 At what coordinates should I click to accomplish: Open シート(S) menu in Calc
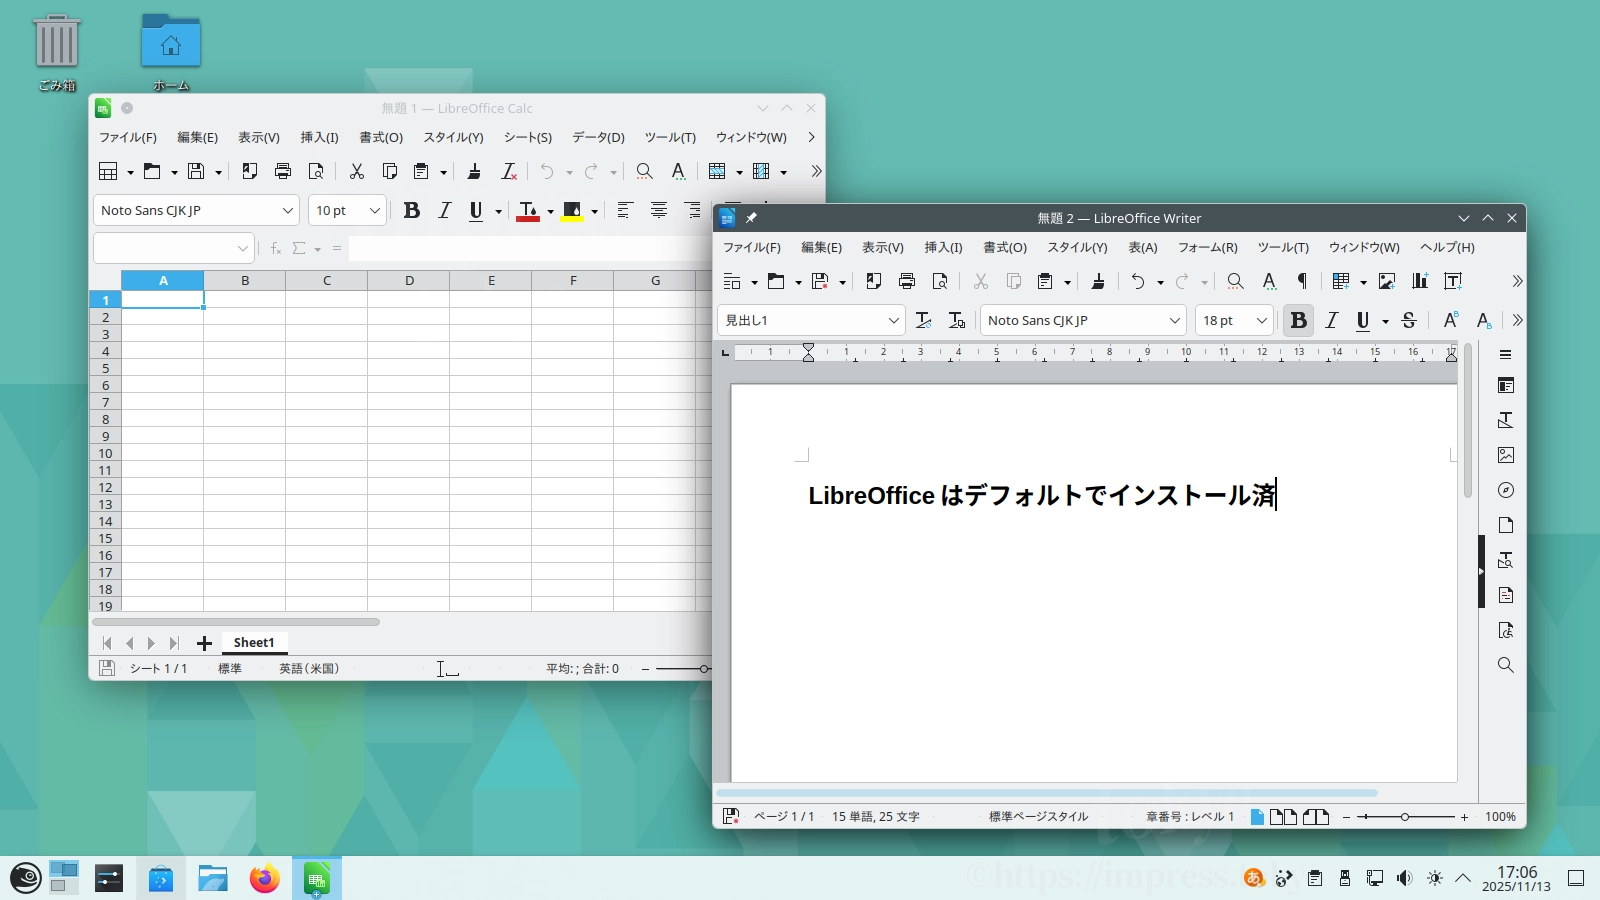(x=528, y=137)
